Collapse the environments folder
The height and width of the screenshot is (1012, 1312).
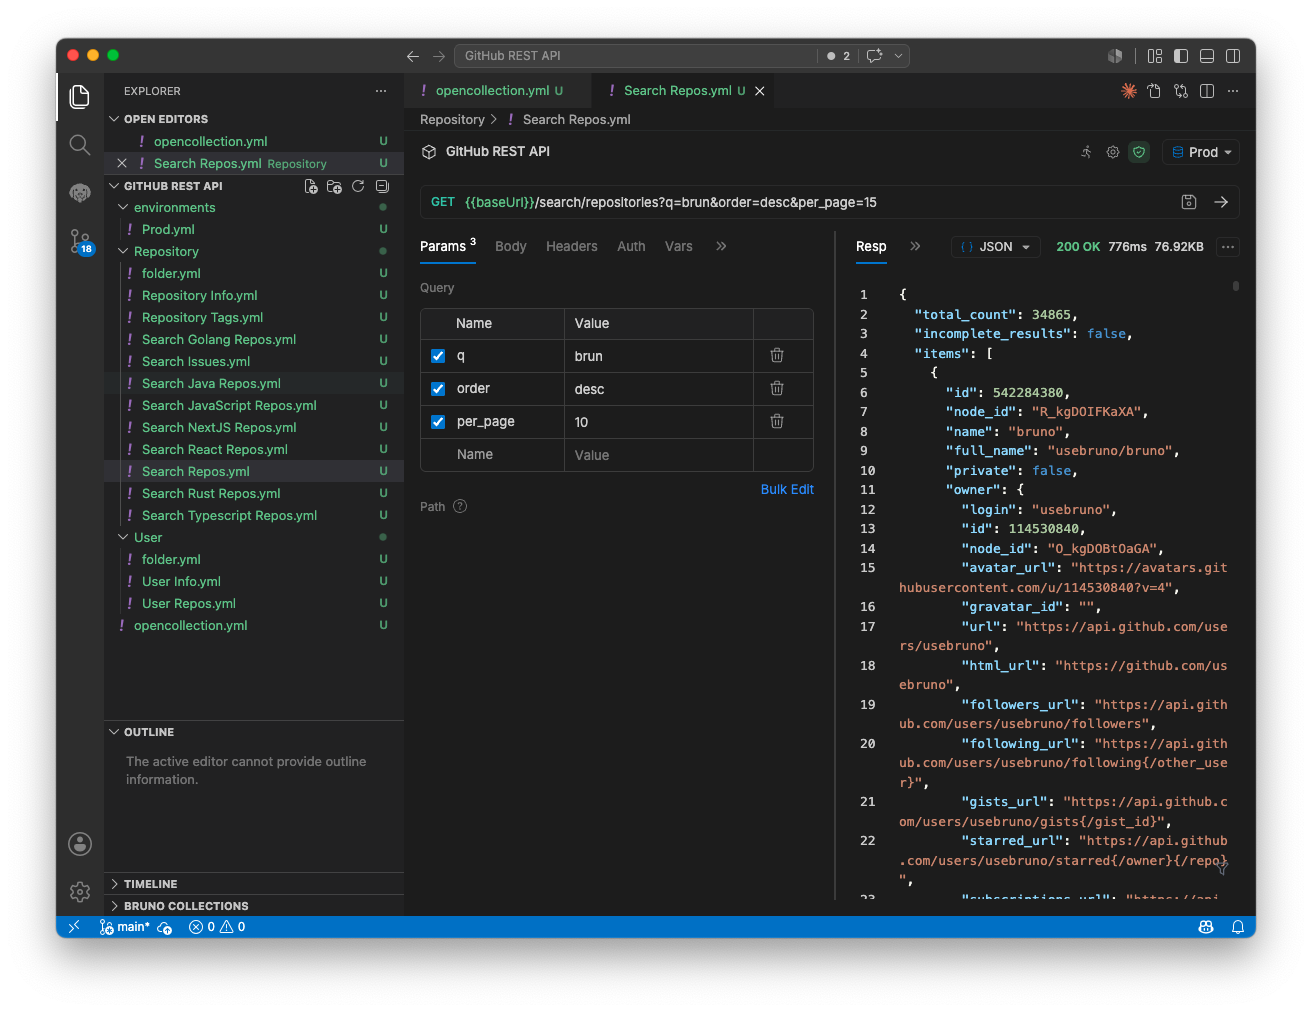(x=124, y=208)
